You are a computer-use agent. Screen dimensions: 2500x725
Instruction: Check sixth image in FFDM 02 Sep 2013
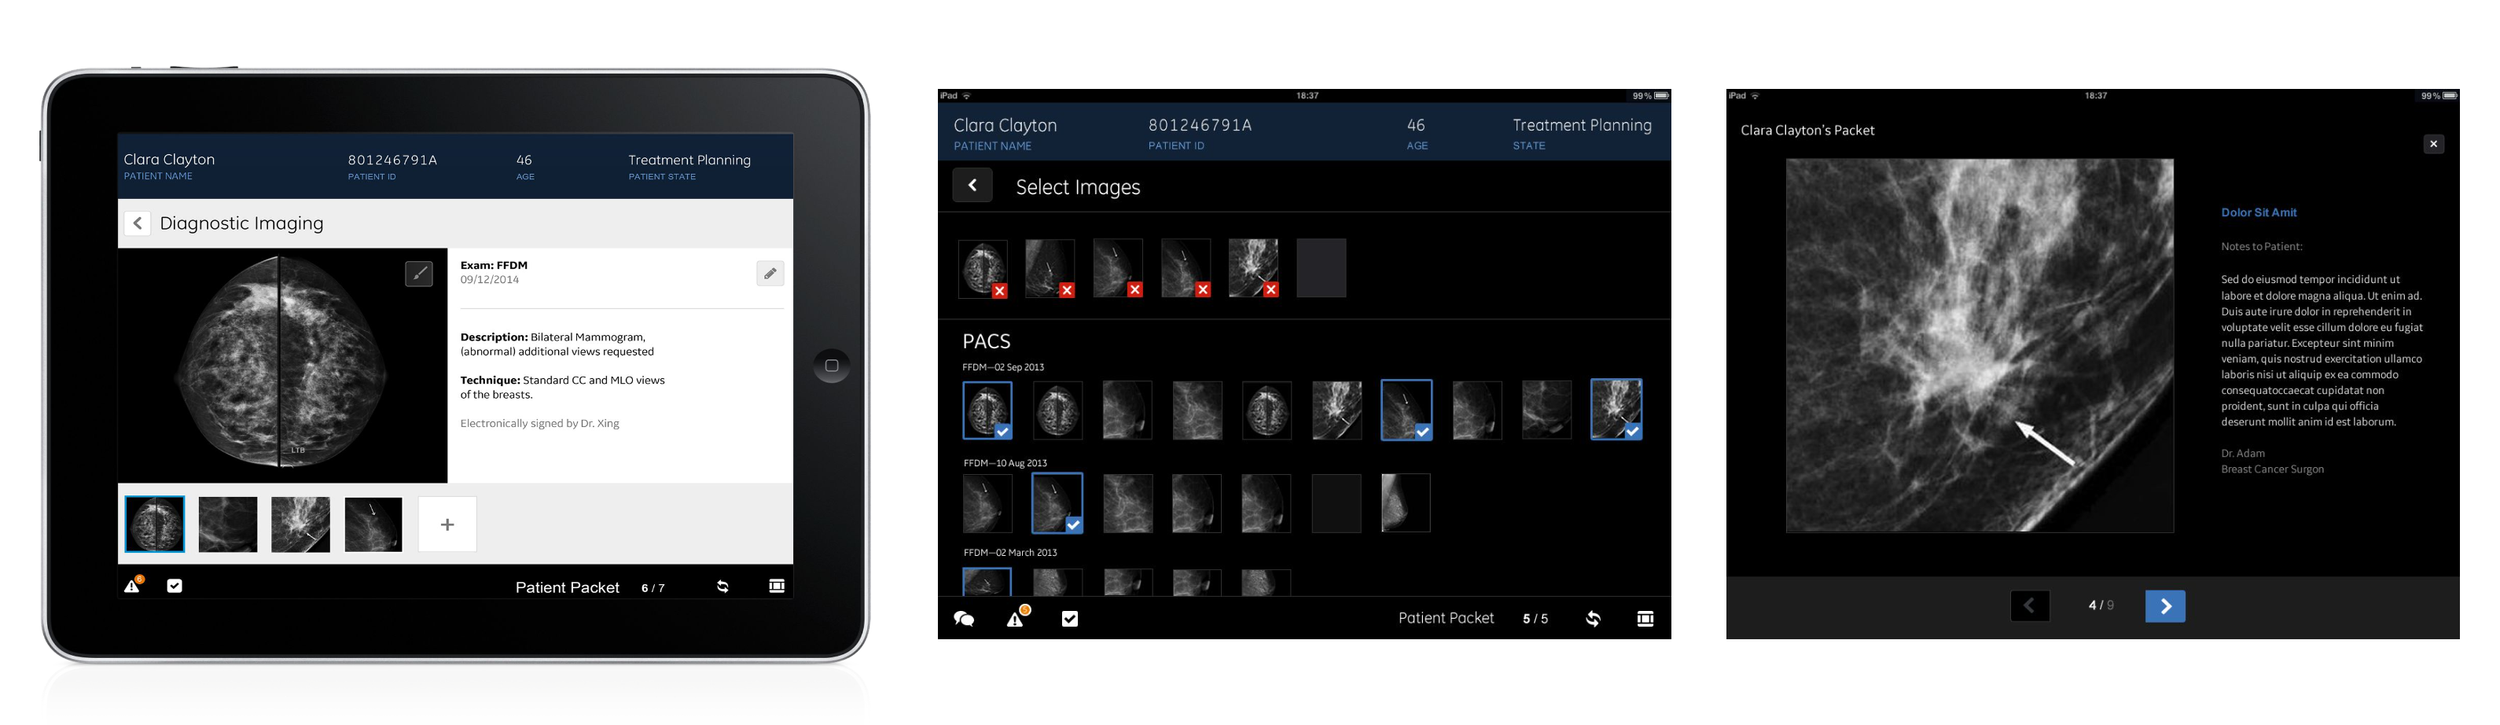pos(1336,410)
